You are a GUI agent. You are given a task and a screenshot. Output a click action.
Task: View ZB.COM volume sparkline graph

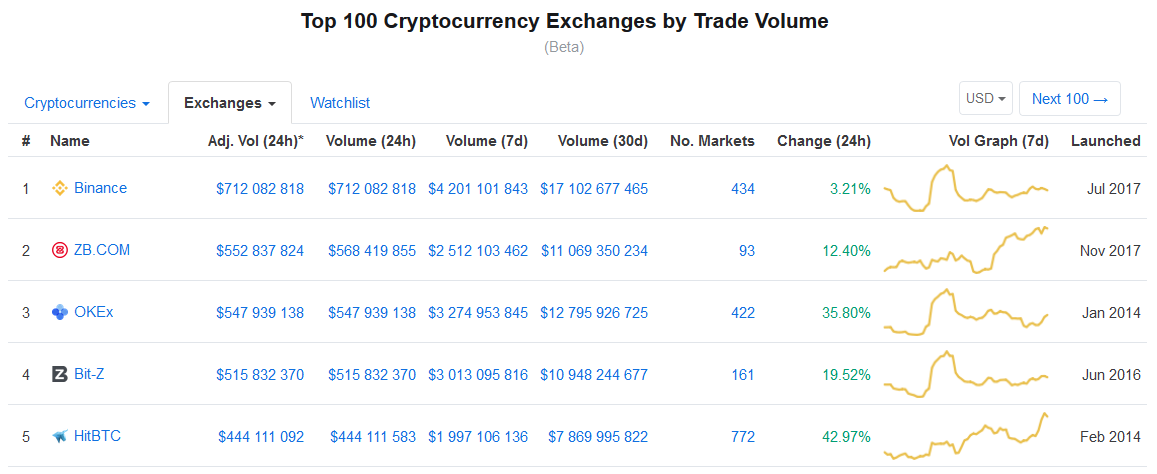click(x=965, y=250)
